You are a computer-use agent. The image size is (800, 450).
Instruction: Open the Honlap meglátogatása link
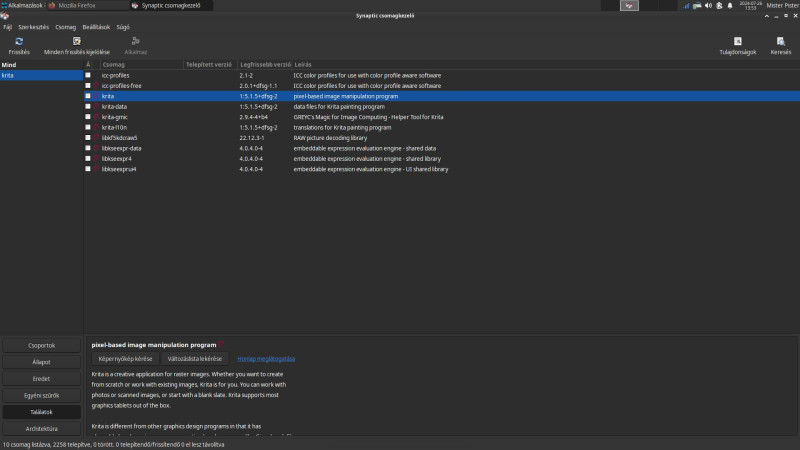pyautogui.click(x=266, y=359)
